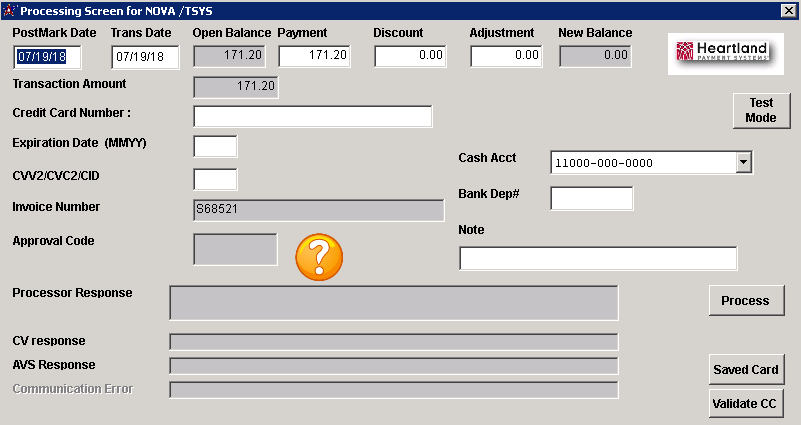Click the Adjustment amount field
Screen dimensions: 801x425
coord(506,56)
